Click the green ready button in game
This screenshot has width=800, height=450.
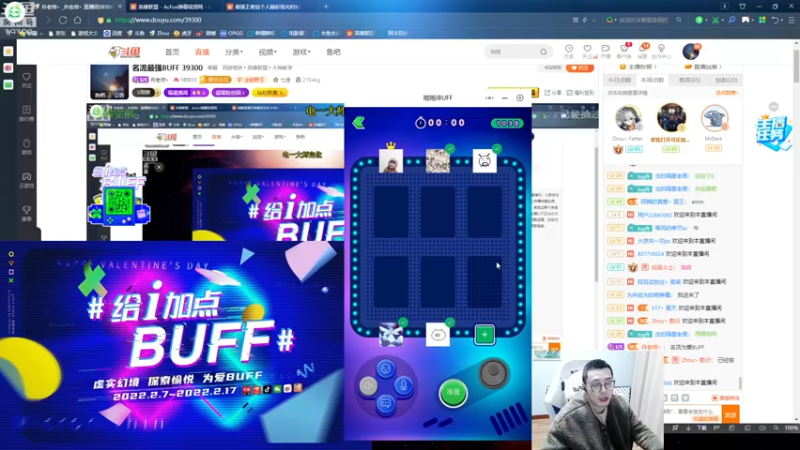coord(453,392)
